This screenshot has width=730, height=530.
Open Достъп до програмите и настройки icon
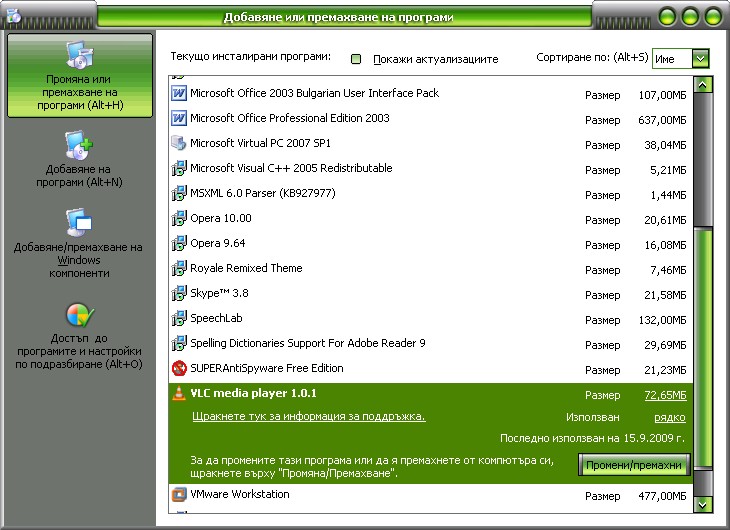(80, 316)
